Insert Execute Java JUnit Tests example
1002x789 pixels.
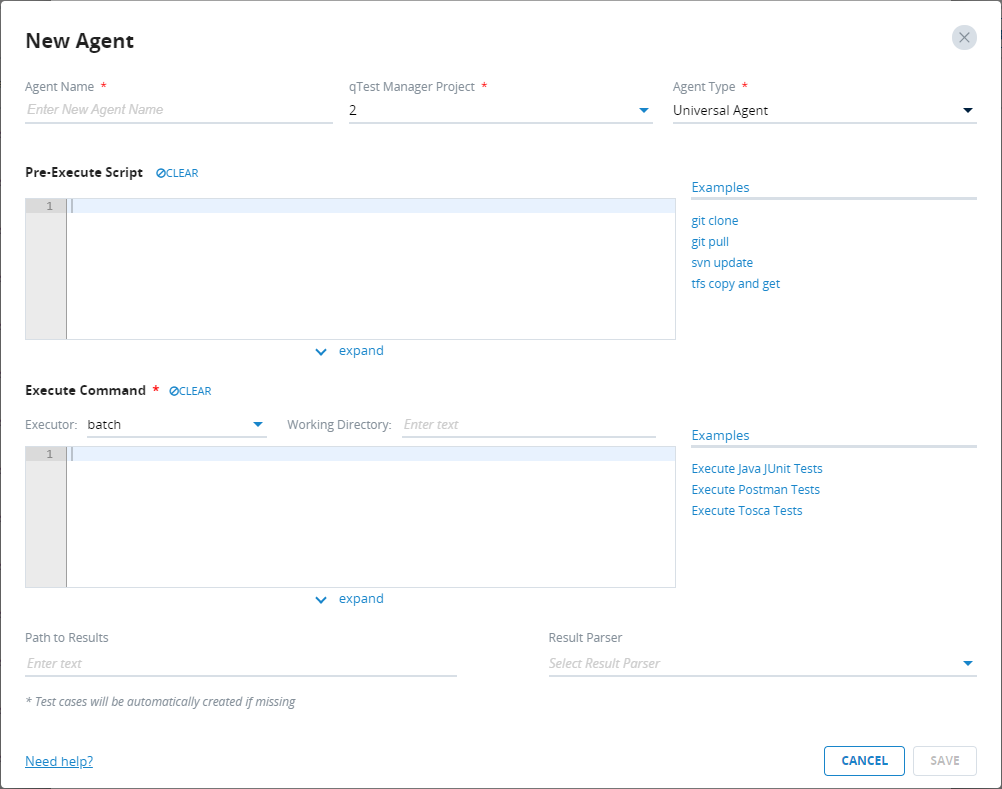[757, 469]
